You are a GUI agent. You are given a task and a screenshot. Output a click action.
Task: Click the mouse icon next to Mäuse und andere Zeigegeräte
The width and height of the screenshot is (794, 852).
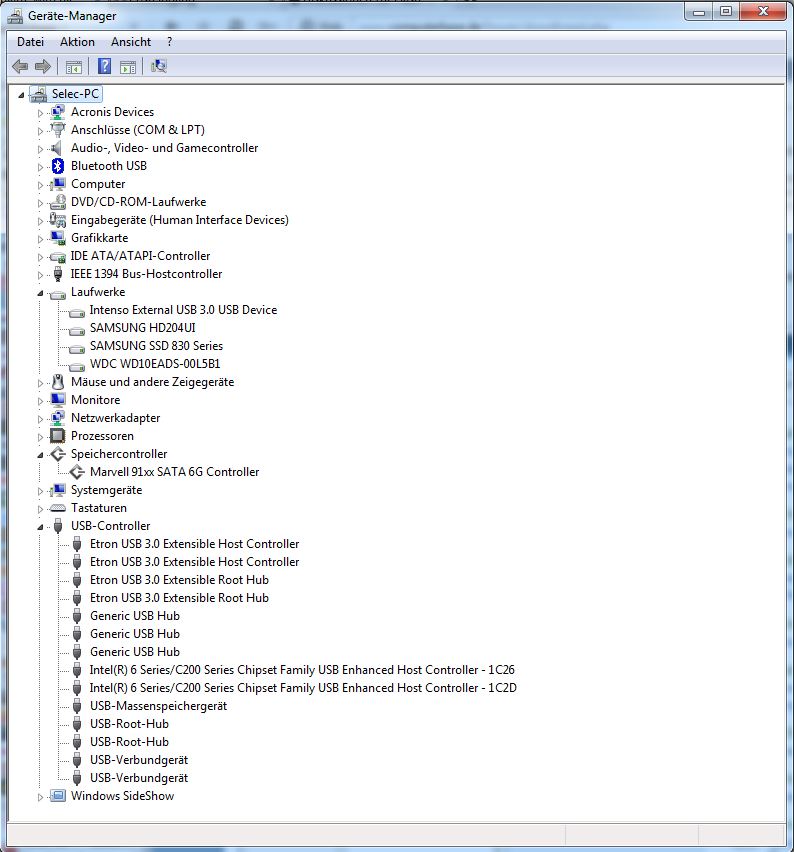[x=58, y=382]
